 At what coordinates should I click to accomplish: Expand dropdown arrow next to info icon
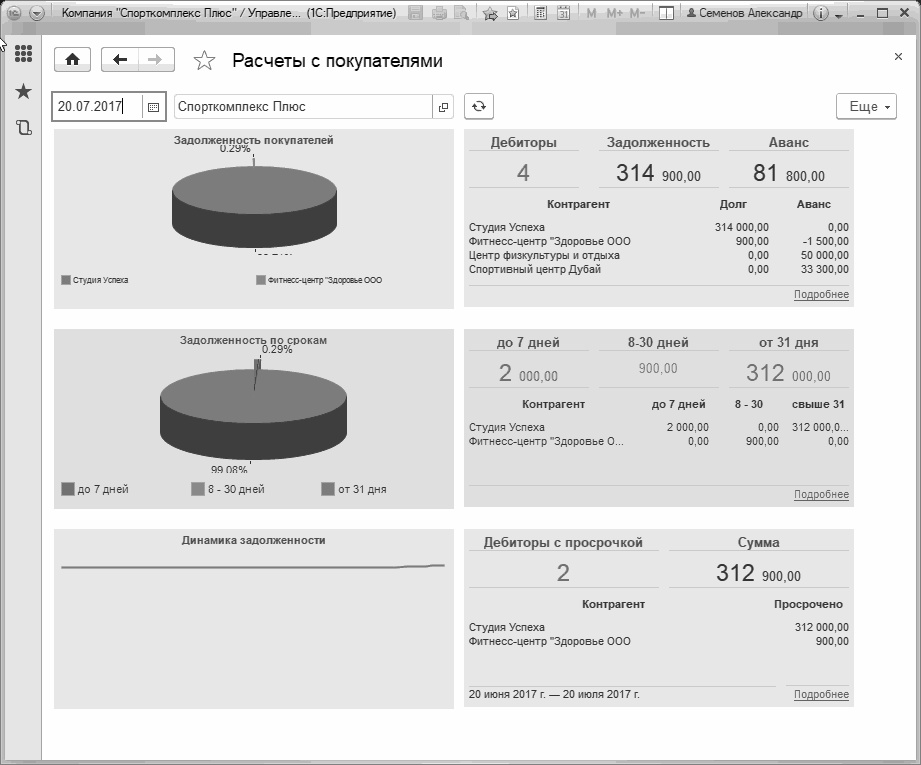(x=839, y=15)
